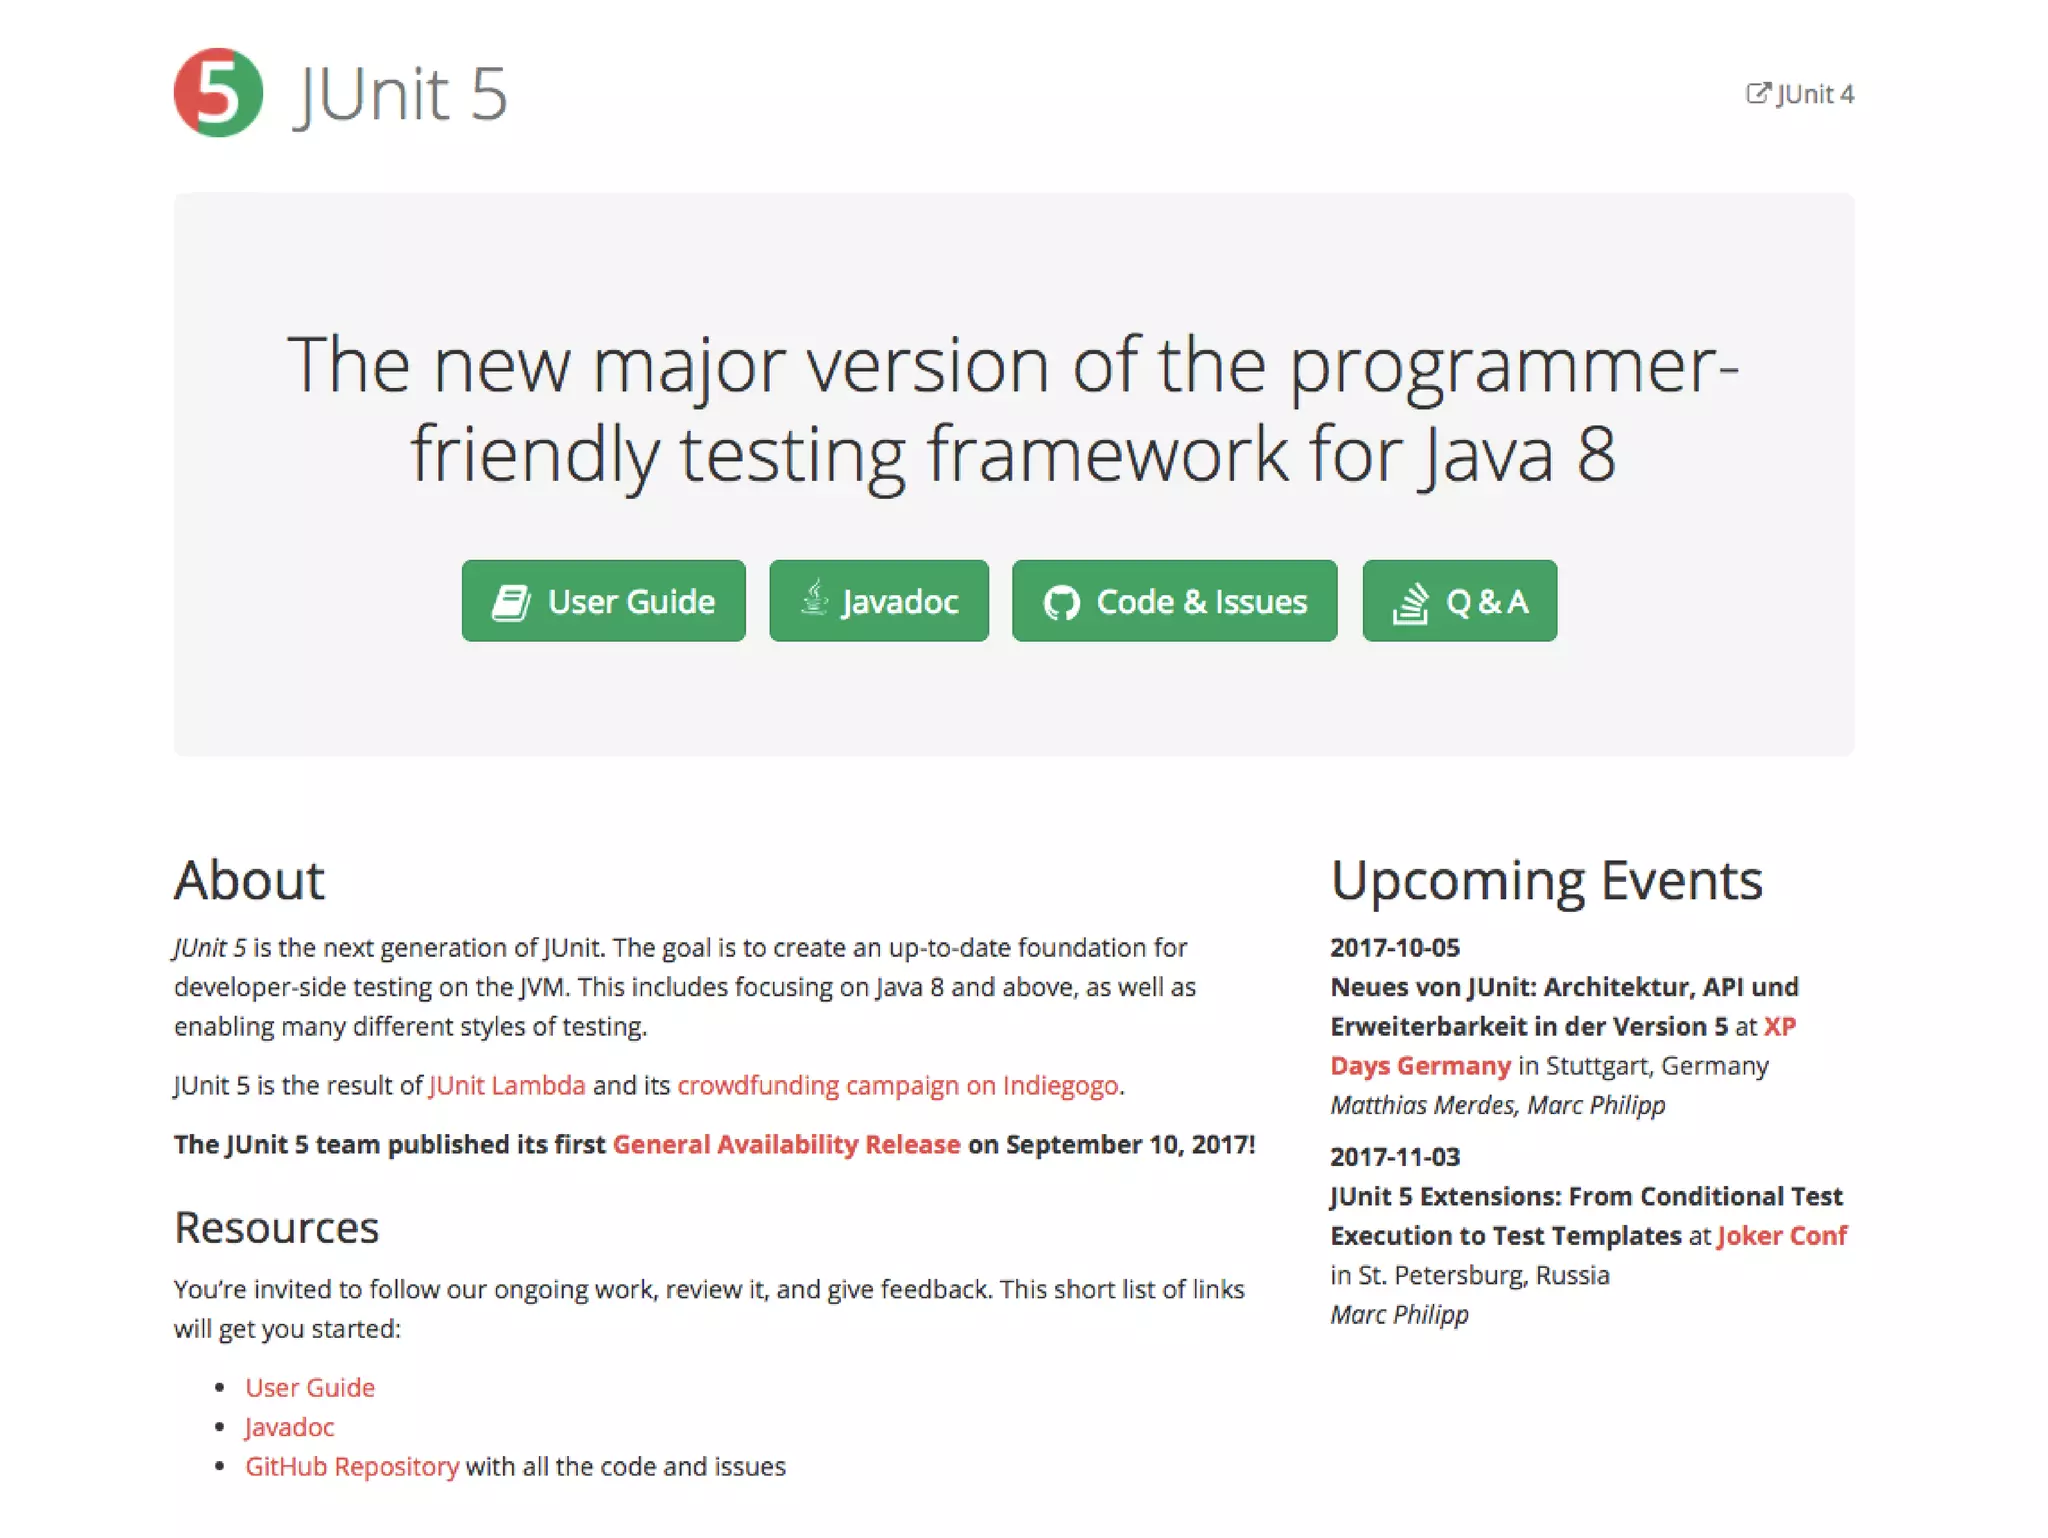The height and width of the screenshot is (1538, 2048).
Task: Click the JUnit 5 round logo
Action: click(218, 92)
